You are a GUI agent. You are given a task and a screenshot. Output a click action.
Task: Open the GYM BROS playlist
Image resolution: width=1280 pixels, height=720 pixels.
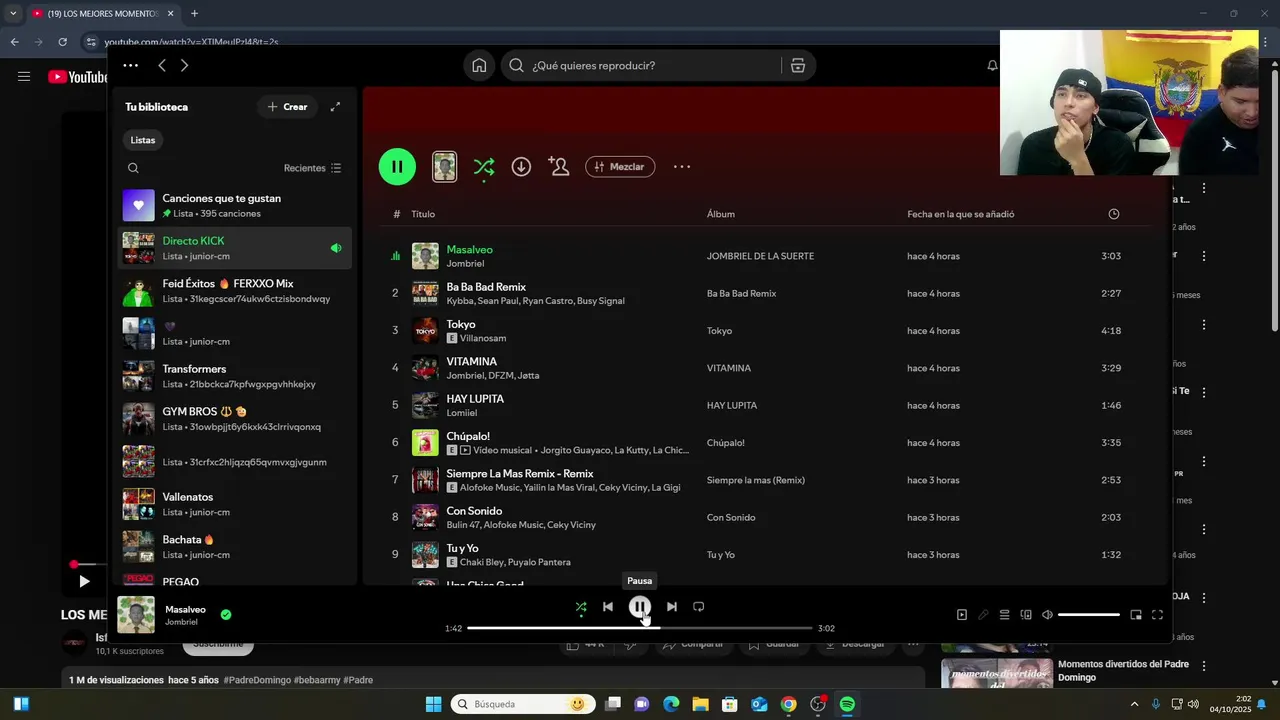tap(235, 419)
